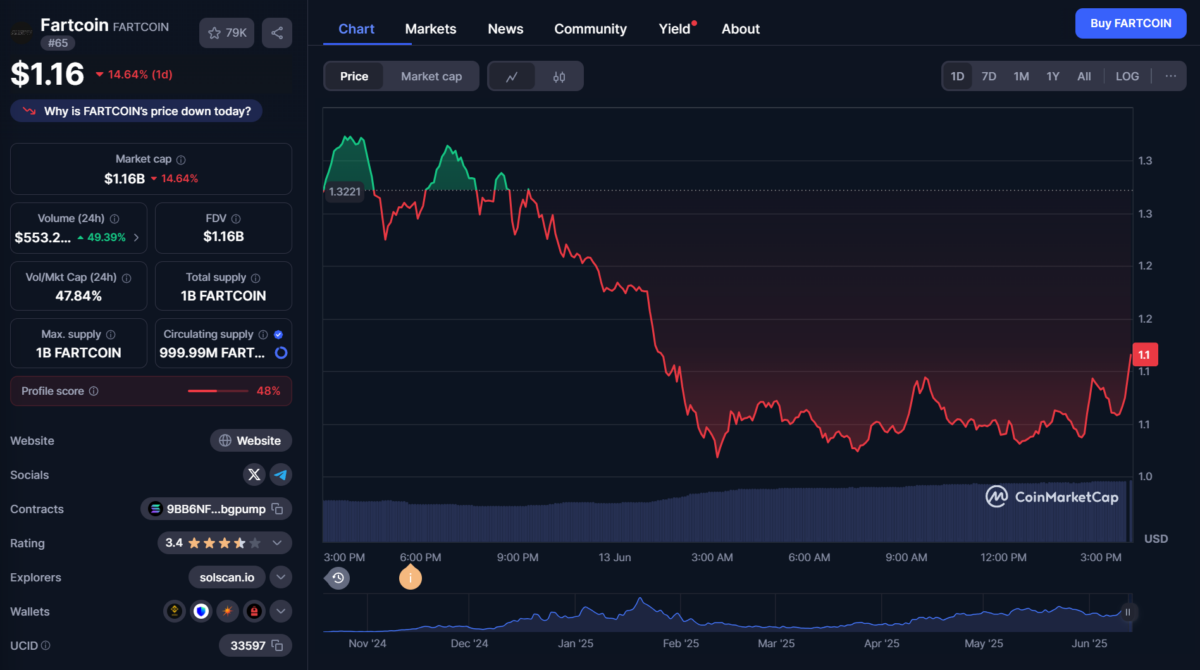Screen dimensions: 1200x670
Task: Click the verified badge on Circulating supply
Action: (x=278, y=334)
